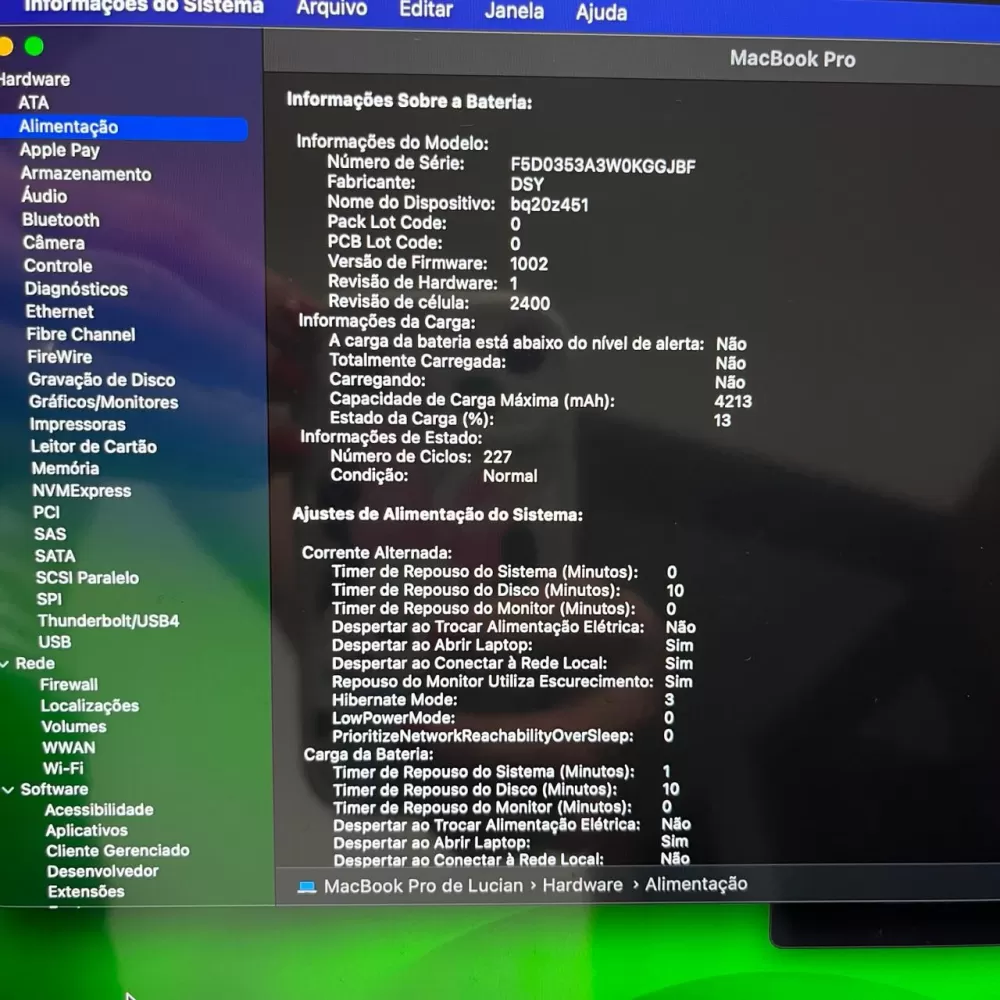Click MacBook Pro de Lucian in path bar
The height and width of the screenshot is (1000, 1000).
(x=423, y=886)
